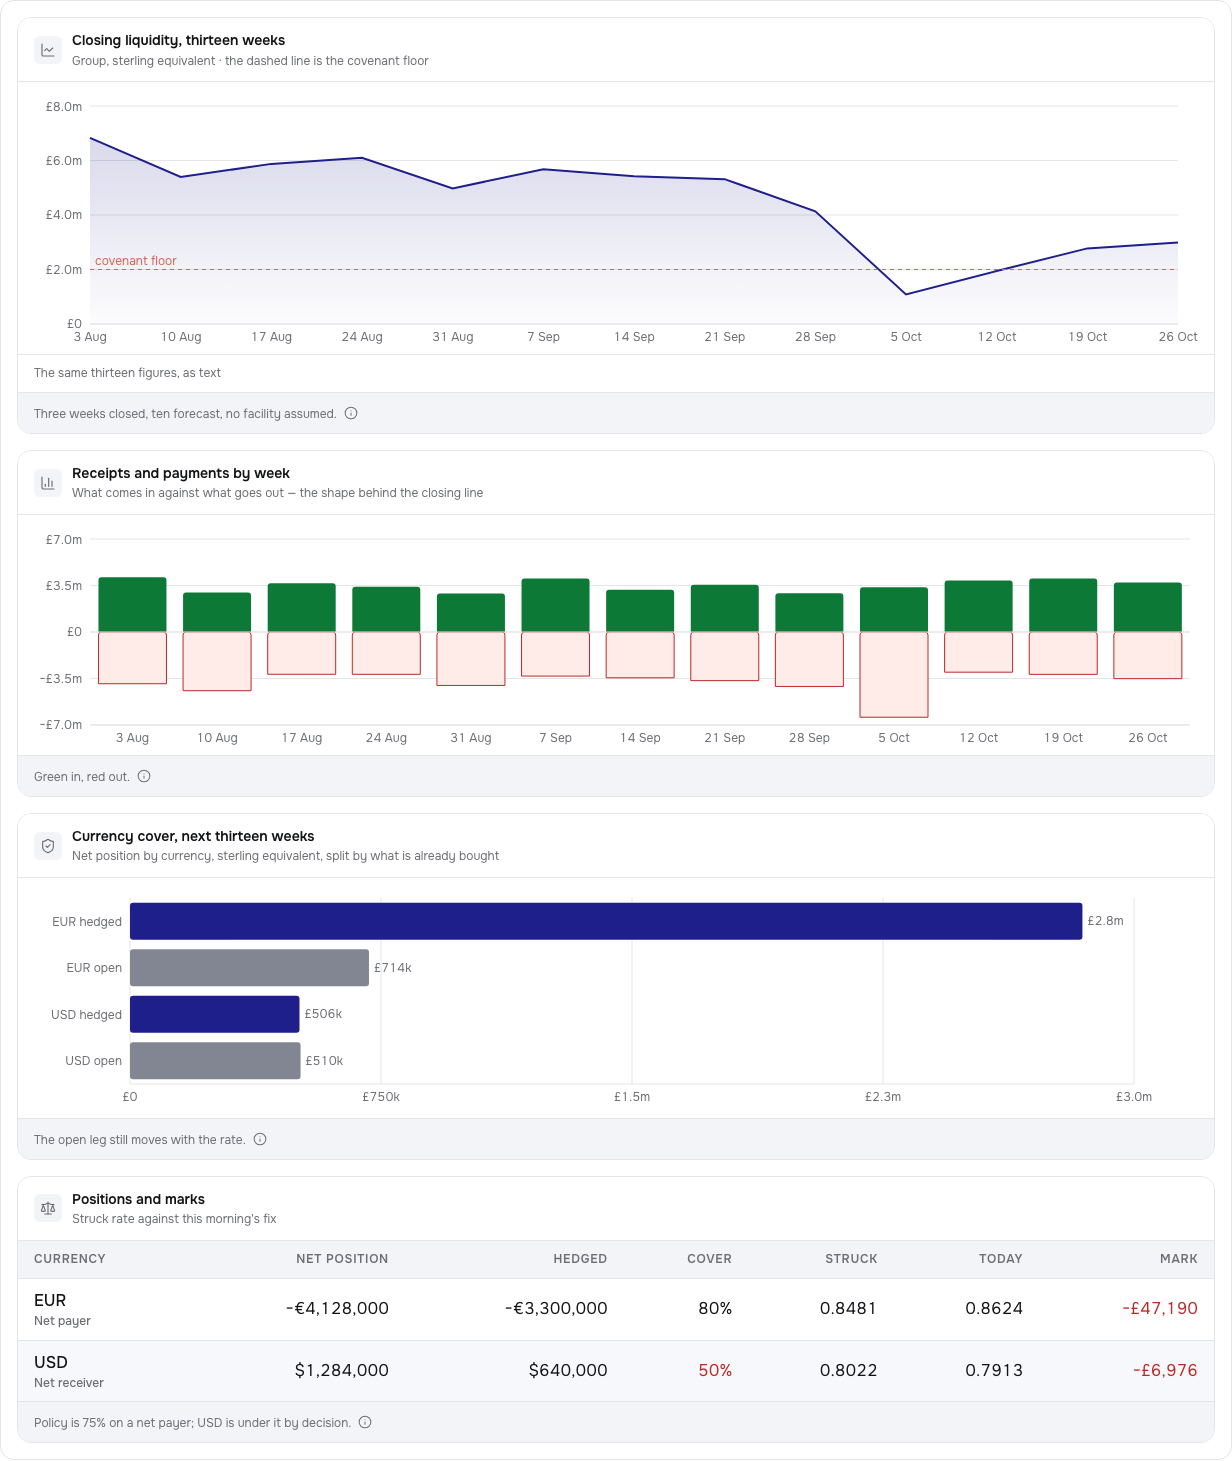Click the £2.8m bar value label
The image size is (1232, 1461).
[x=1105, y=921]
